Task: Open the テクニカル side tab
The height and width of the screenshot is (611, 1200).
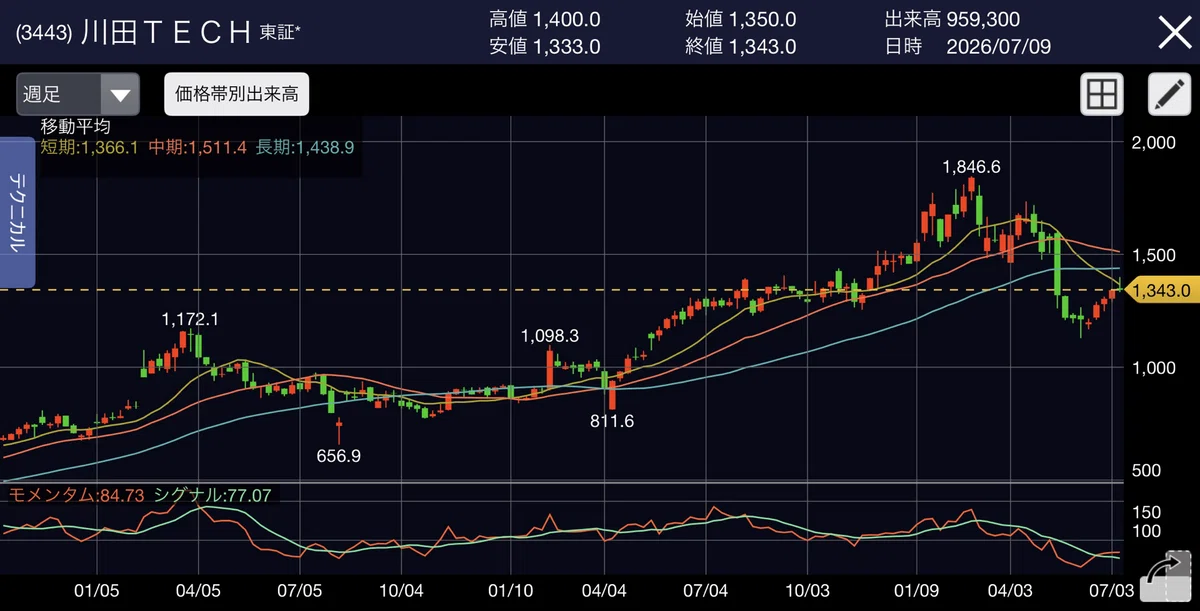Action: tap(17, 213)
